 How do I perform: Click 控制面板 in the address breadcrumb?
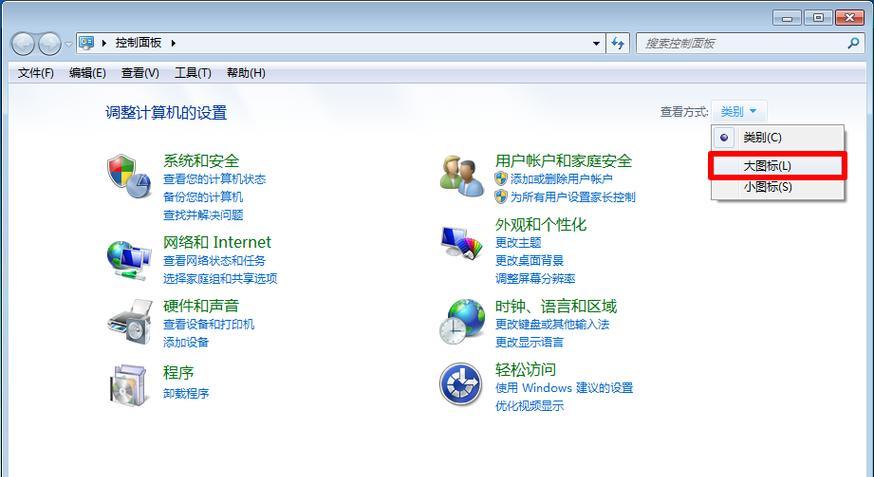138,43
